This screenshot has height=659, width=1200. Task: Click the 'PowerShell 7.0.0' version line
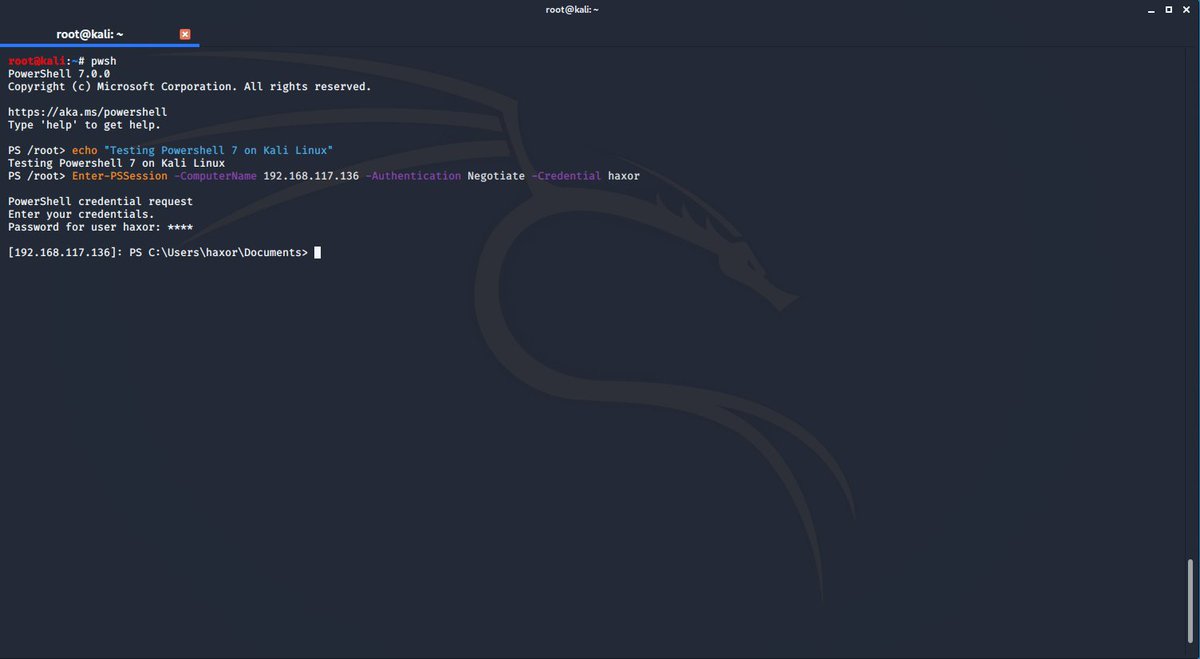(x=59, y=74)
